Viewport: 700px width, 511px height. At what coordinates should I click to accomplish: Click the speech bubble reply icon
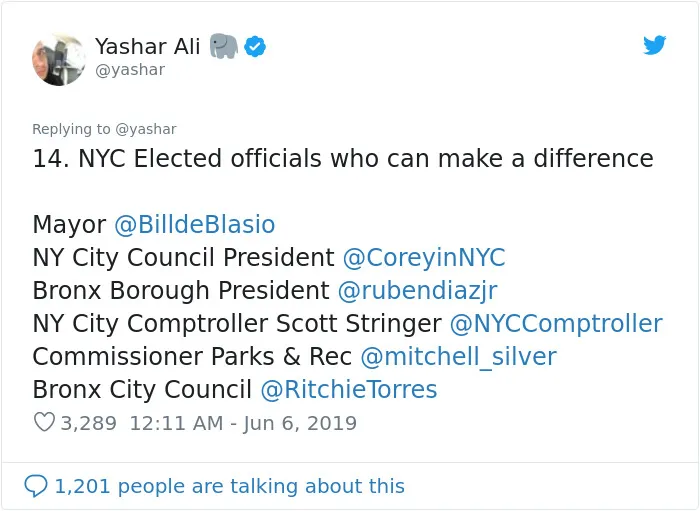tap(36, 486)
